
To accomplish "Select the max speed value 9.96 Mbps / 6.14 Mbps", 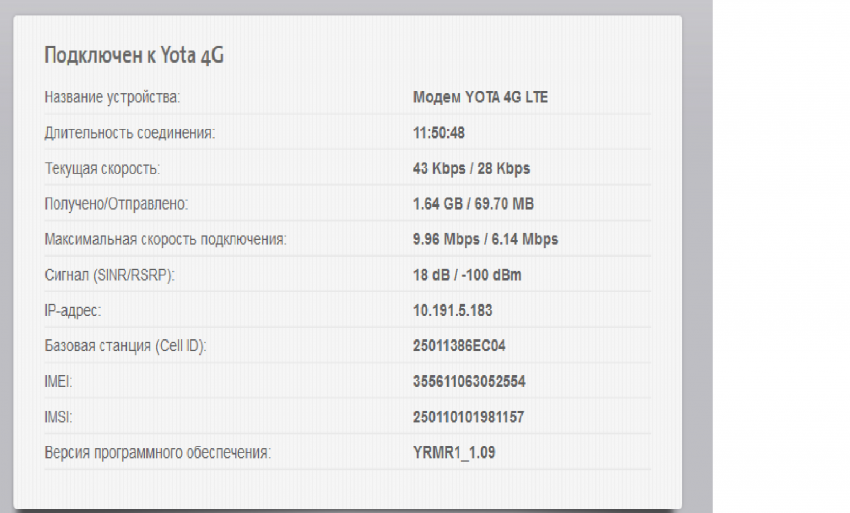I will (485, 239).
